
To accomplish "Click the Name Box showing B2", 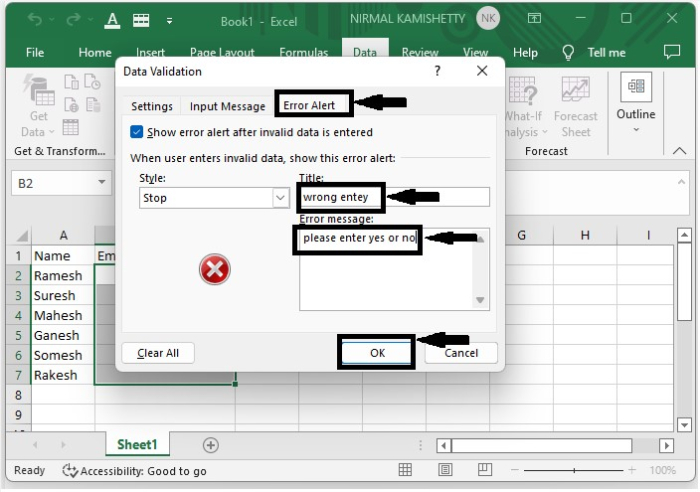I will click(x=61, y=183).
